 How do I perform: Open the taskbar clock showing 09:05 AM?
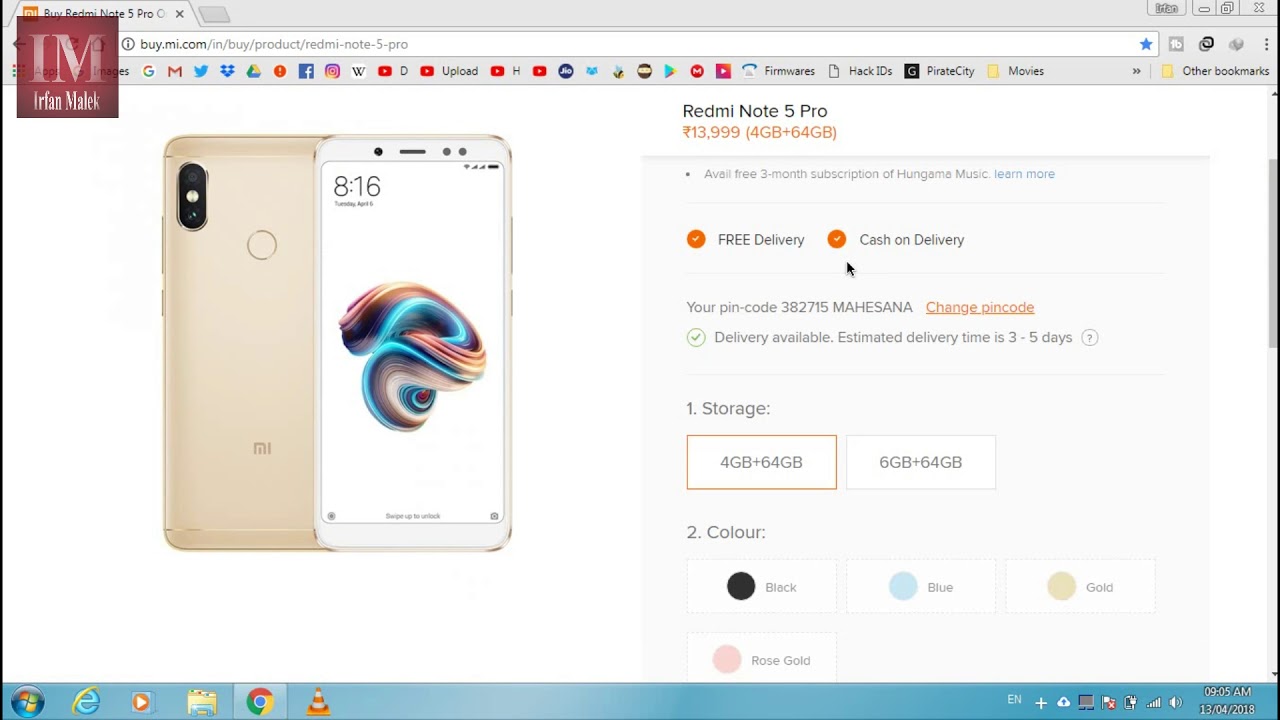point(1228,700)
